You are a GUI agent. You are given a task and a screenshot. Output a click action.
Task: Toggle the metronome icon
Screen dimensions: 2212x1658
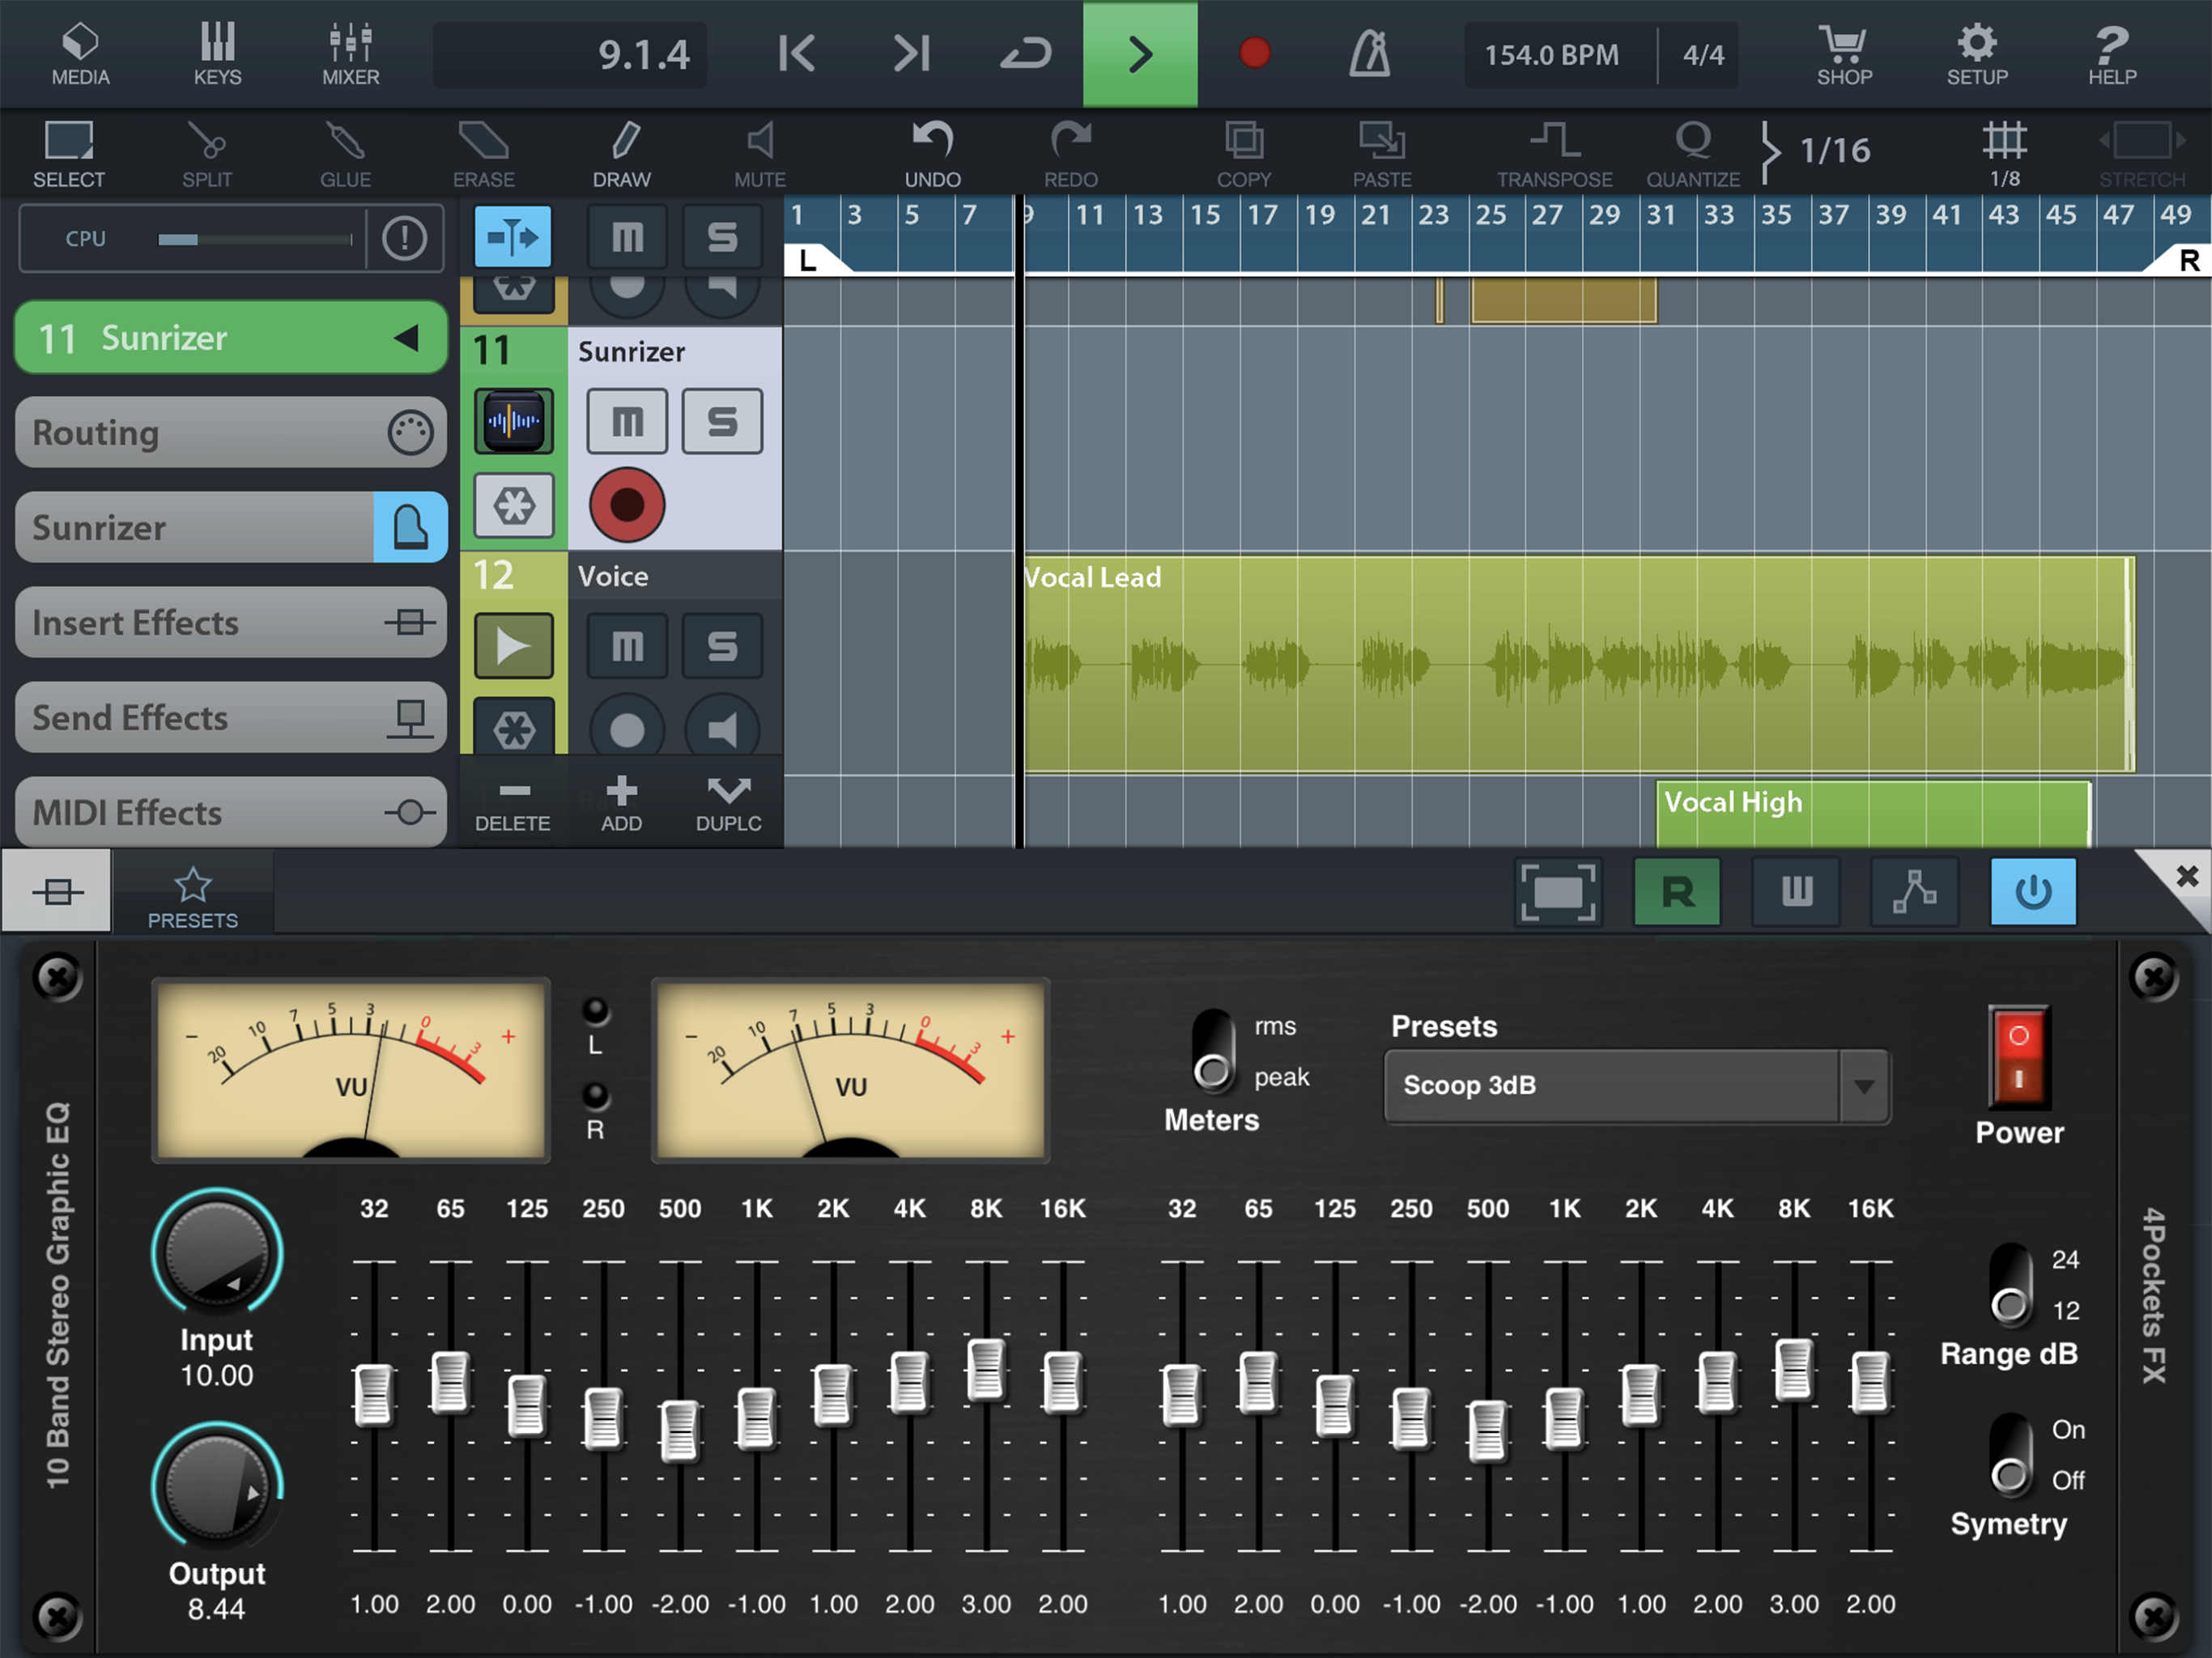(x=1369, y=53)
